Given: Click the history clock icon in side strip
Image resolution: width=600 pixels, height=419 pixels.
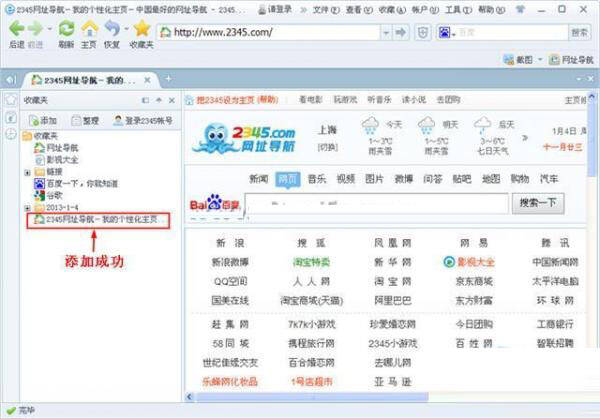Looking at the screenshot, I should pos(11,134).
